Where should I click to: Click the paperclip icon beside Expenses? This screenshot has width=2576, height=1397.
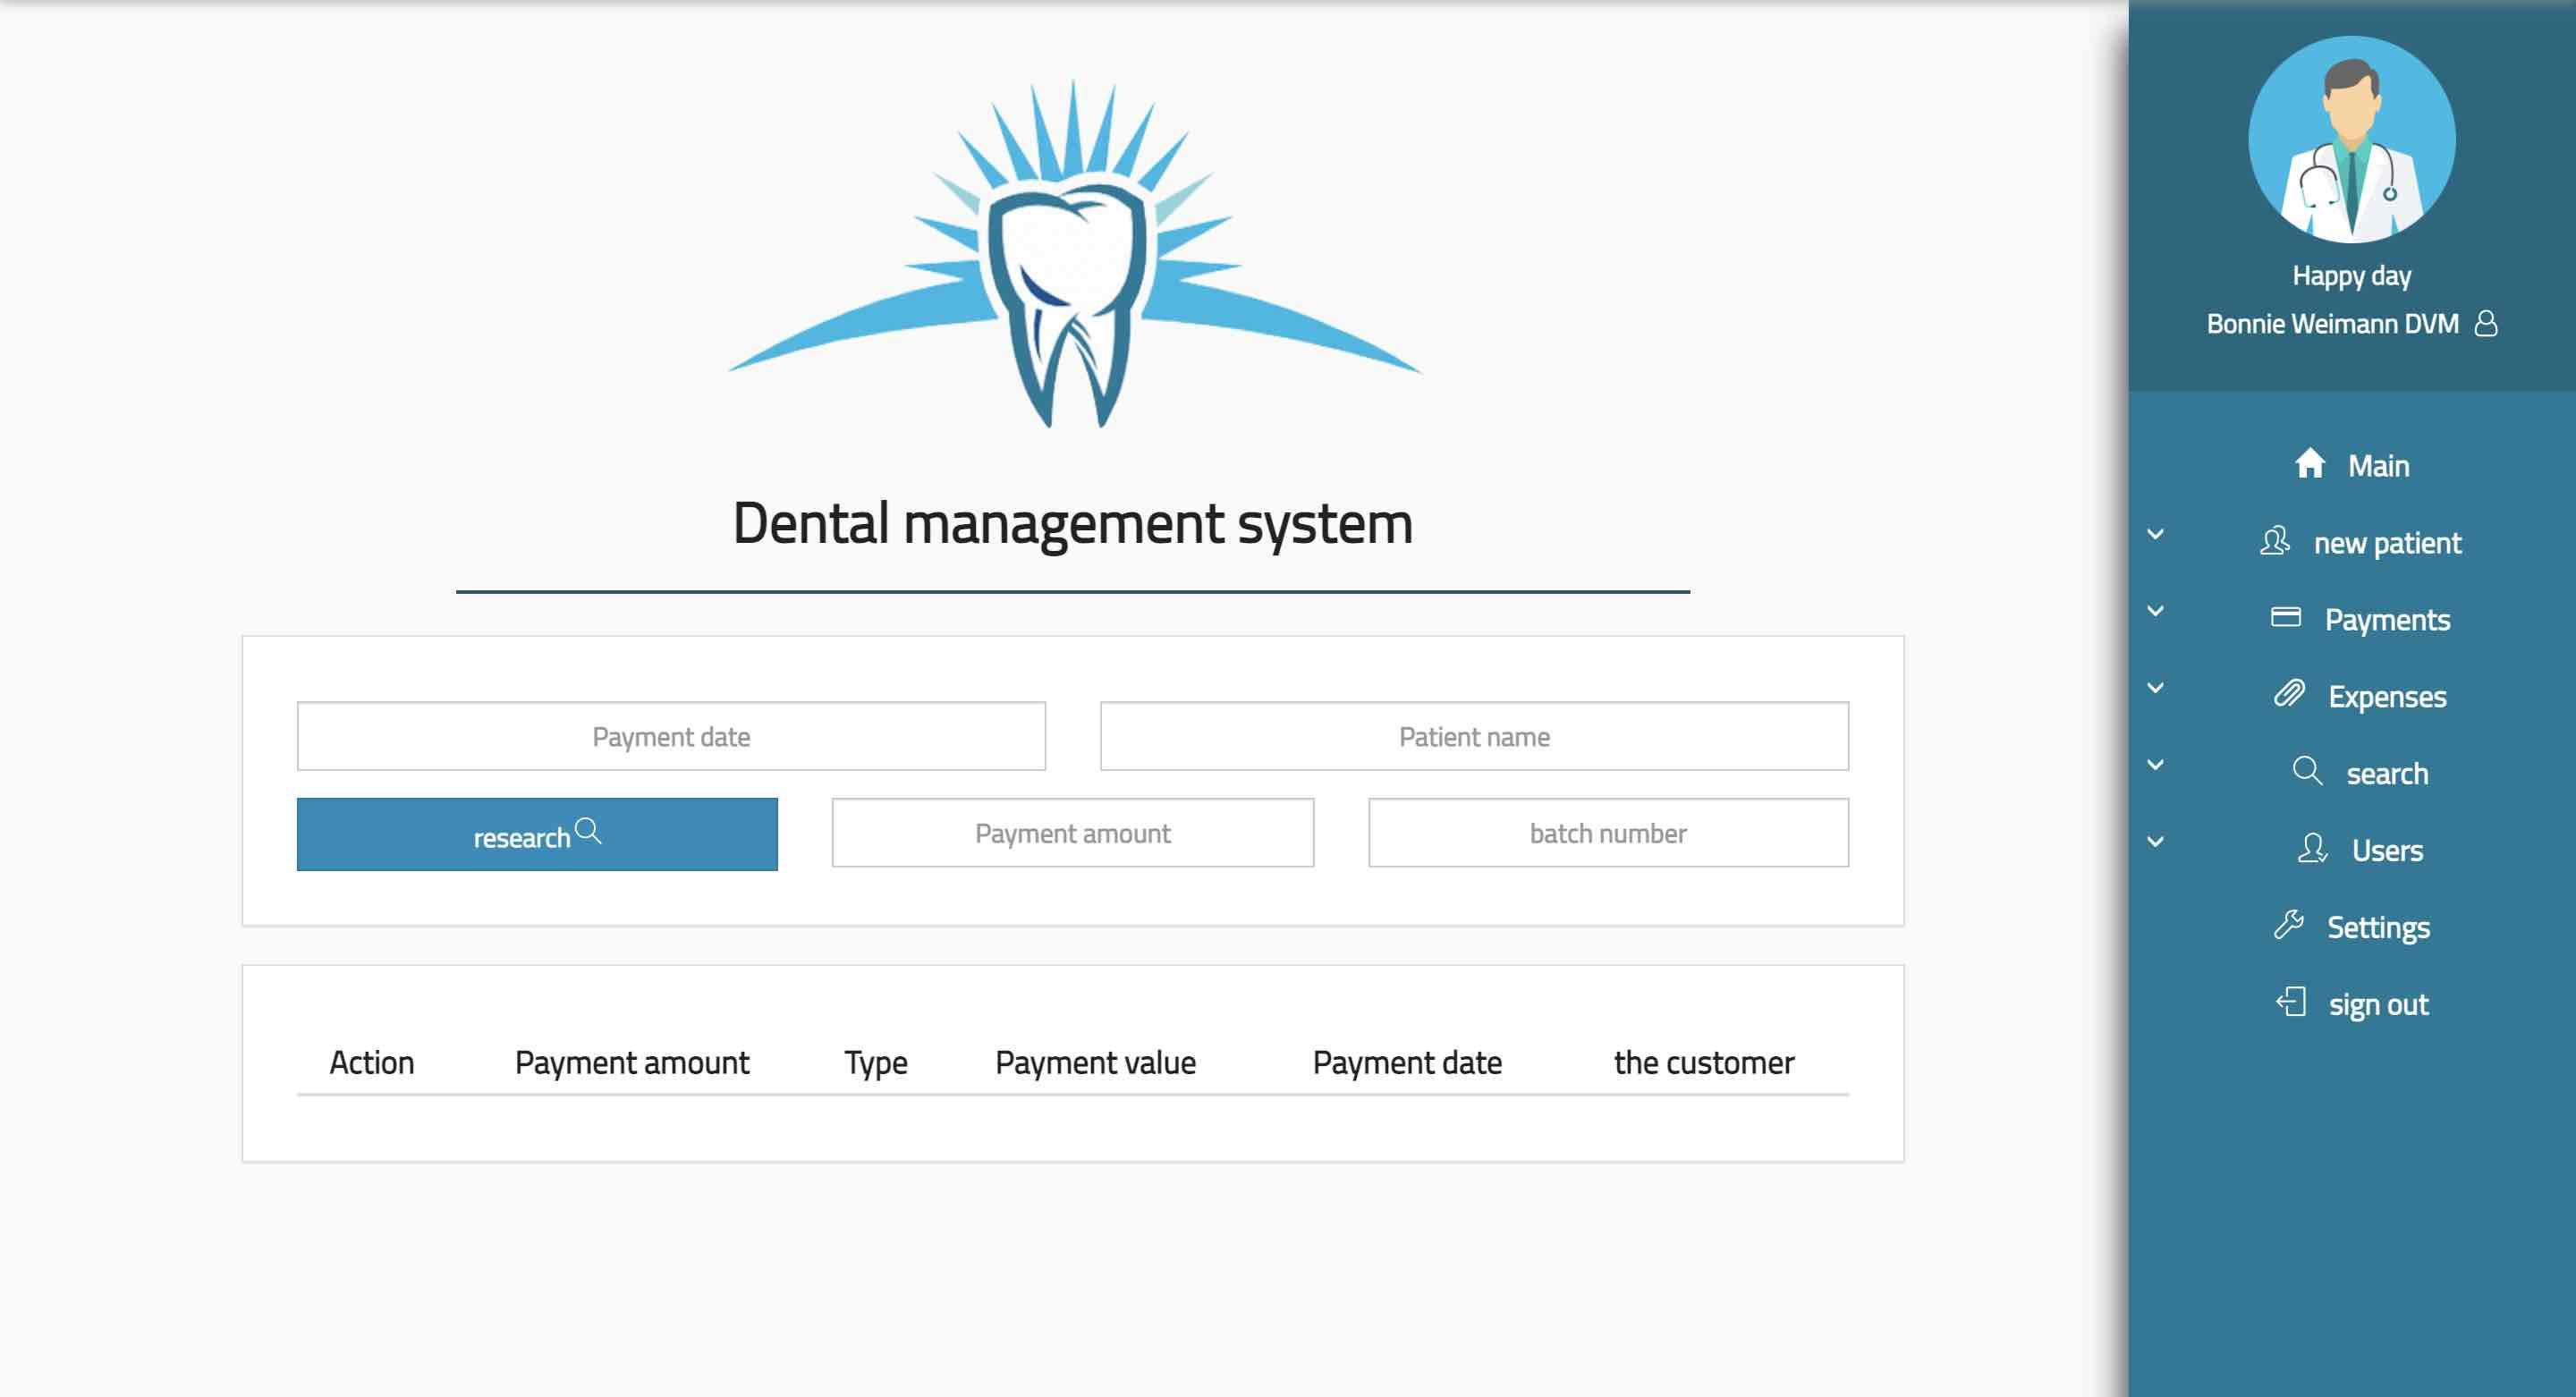(2289, 694)
